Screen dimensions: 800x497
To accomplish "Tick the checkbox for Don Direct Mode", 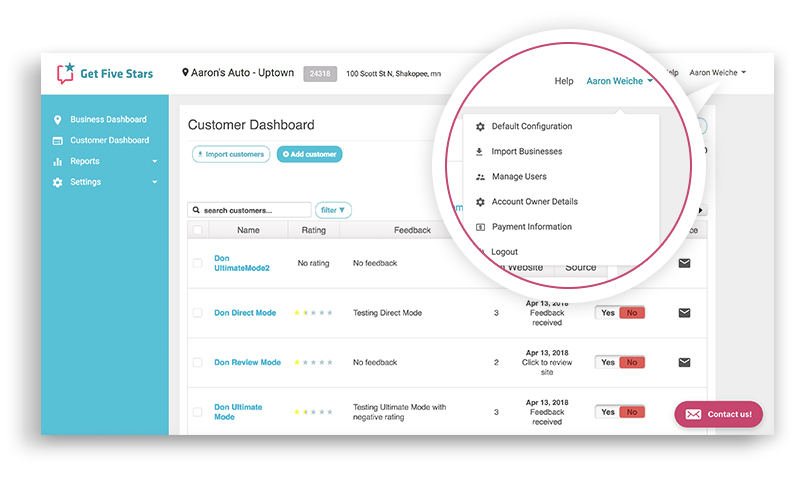I will [197, 313].
